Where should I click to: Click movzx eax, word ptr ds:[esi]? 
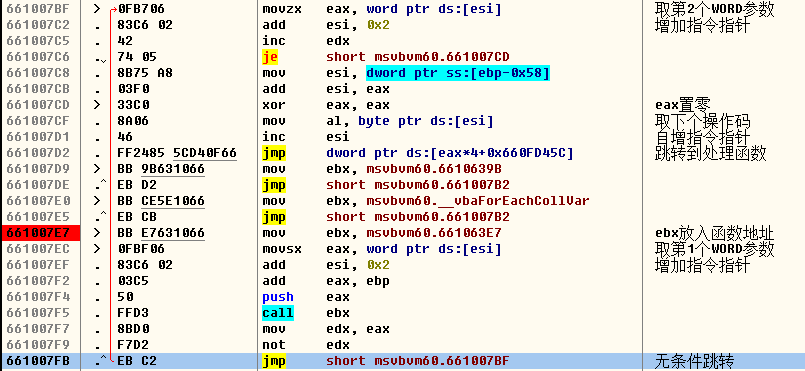click(x=381, y=9)
